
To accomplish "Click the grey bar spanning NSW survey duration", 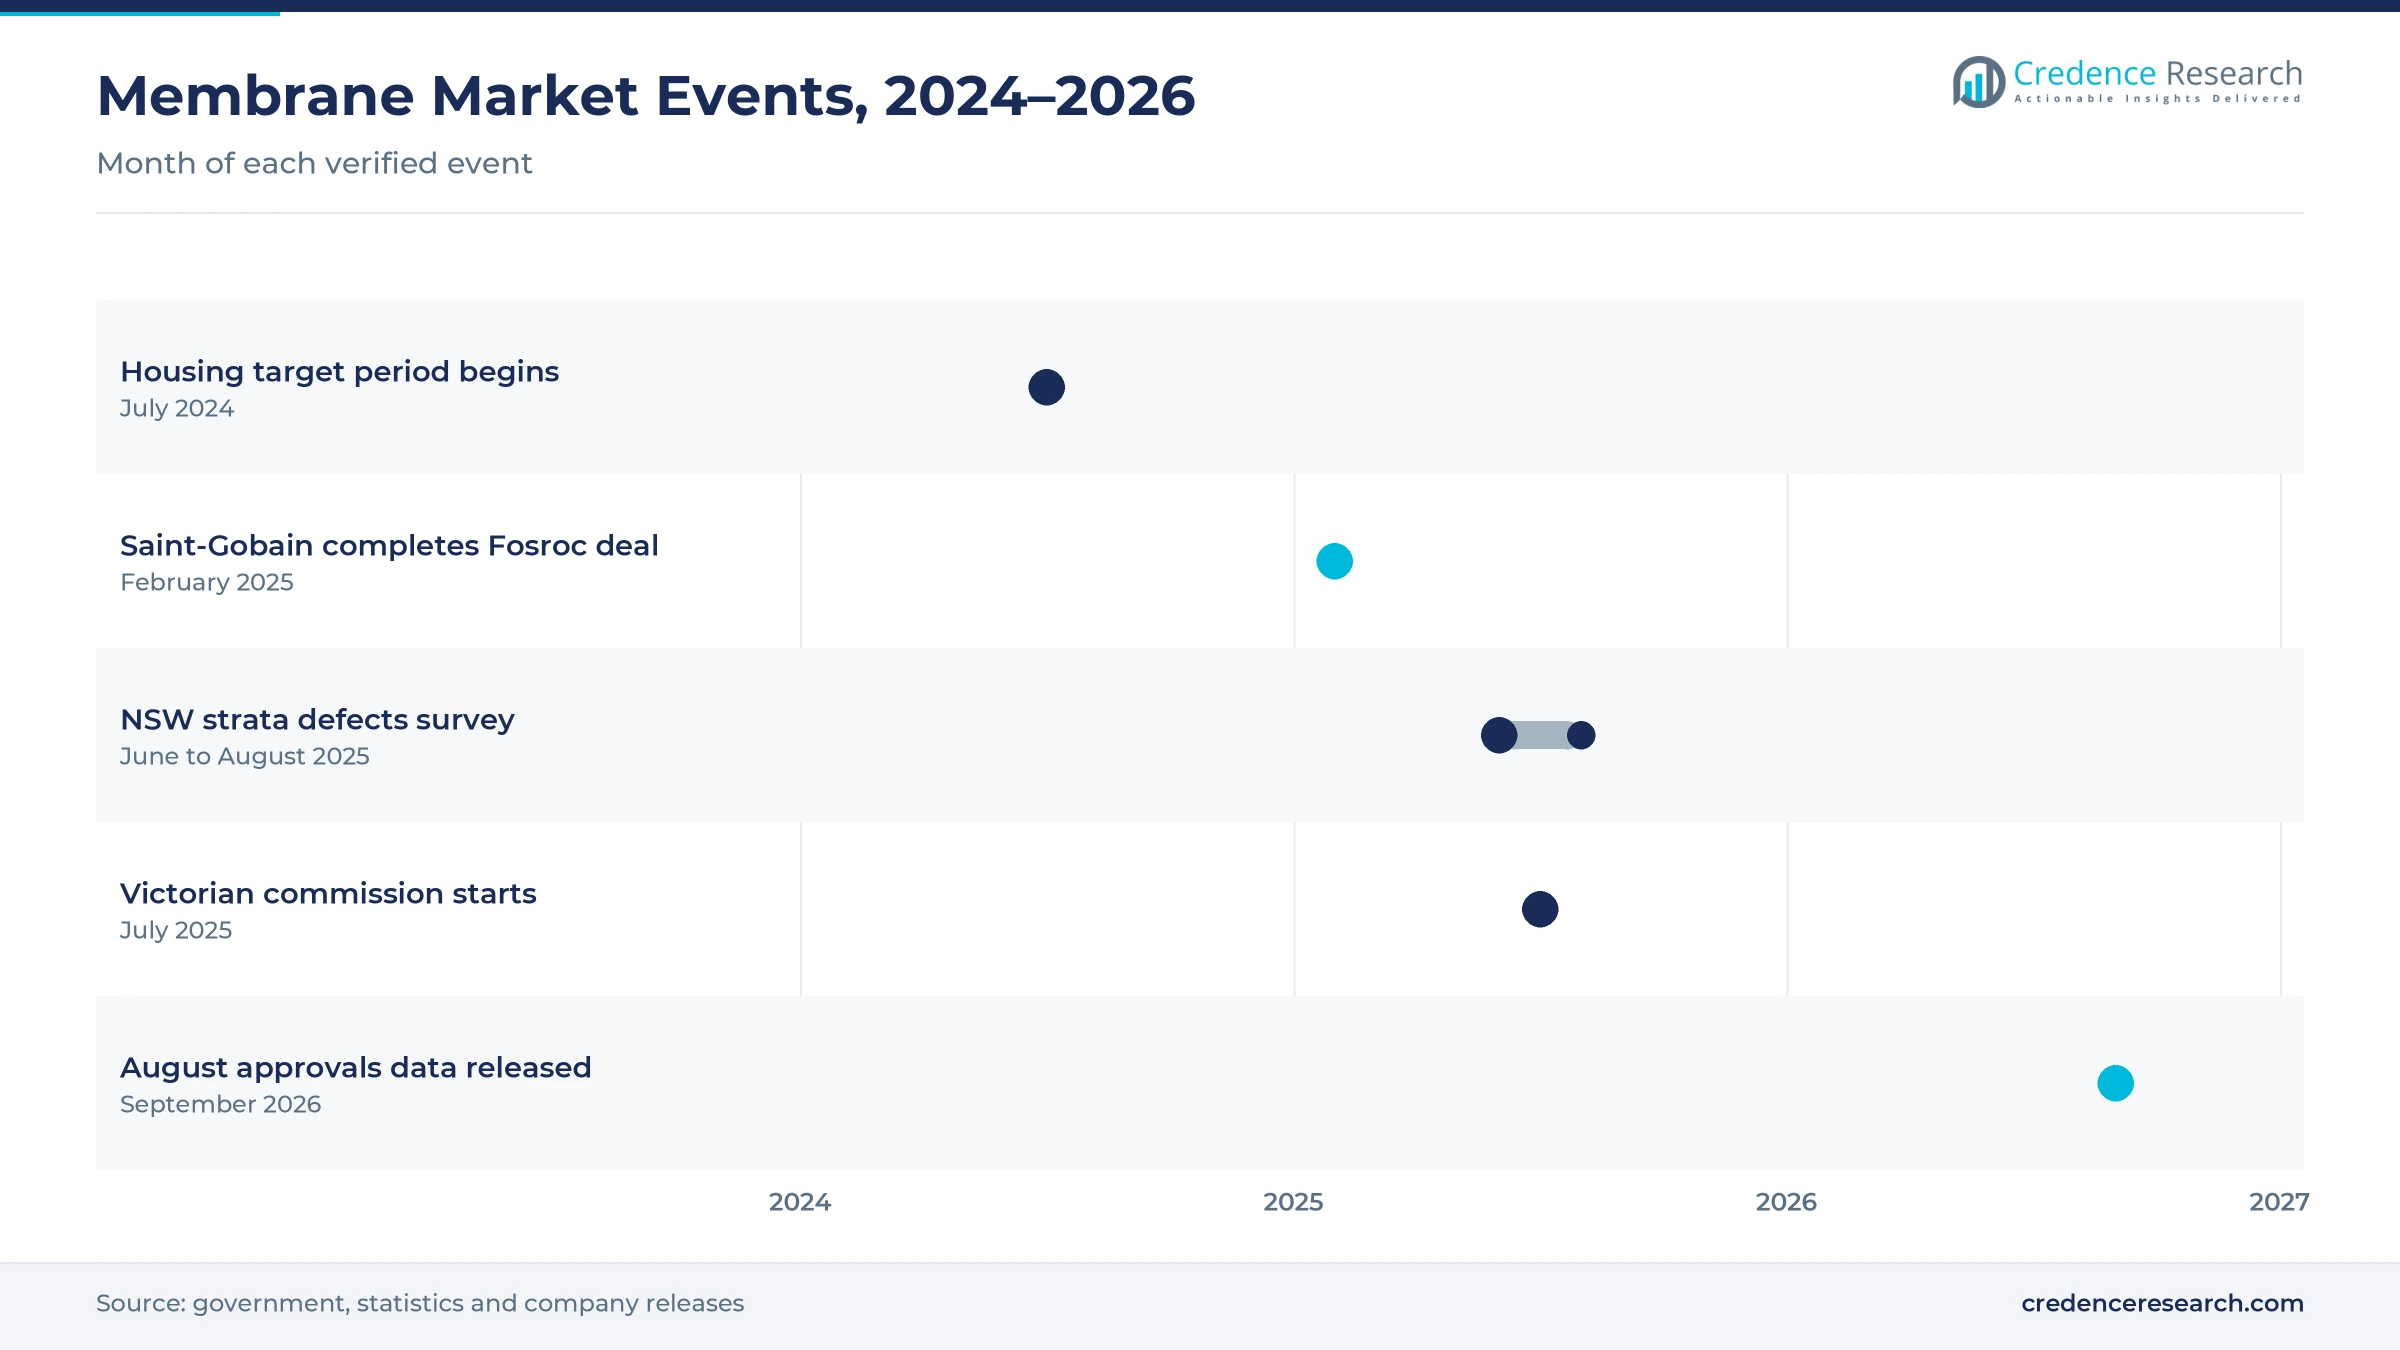I will pos(1542,735).
